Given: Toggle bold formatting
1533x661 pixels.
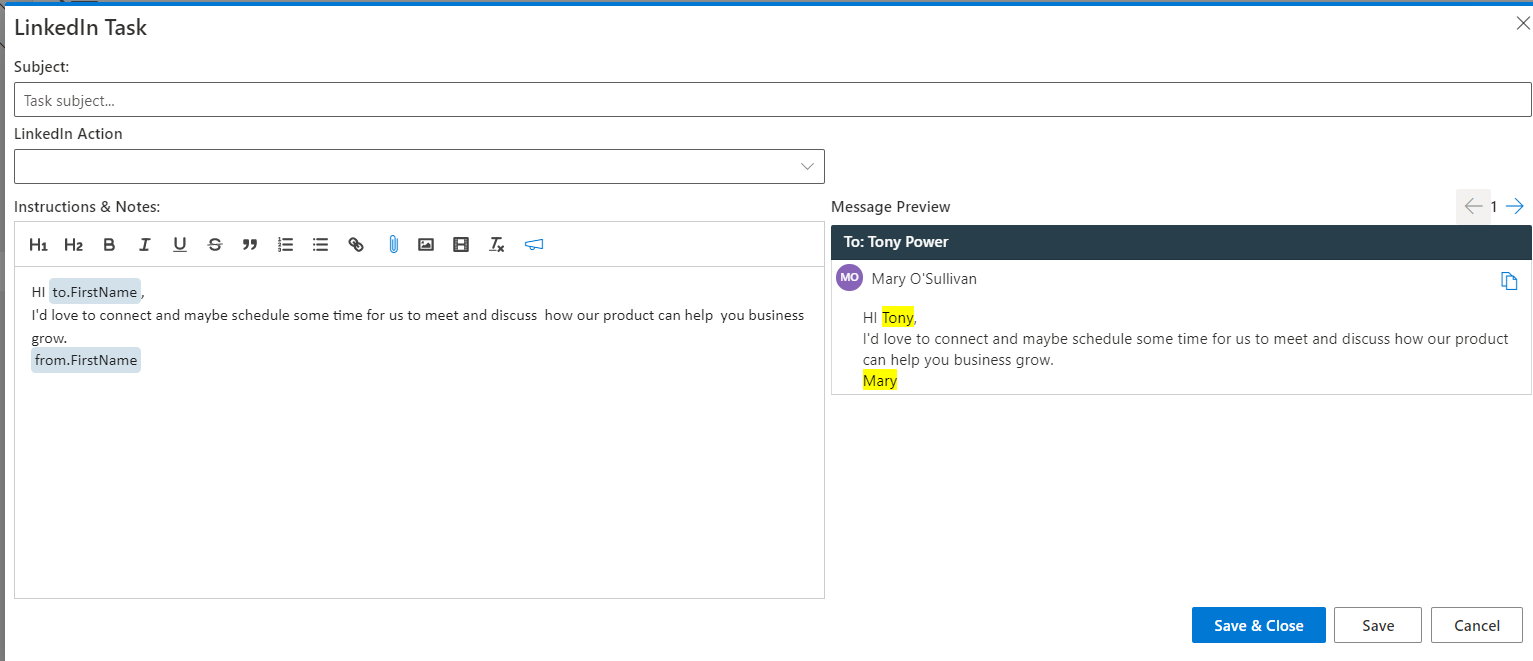Looking at the screenshot, I should click(110, 245).
